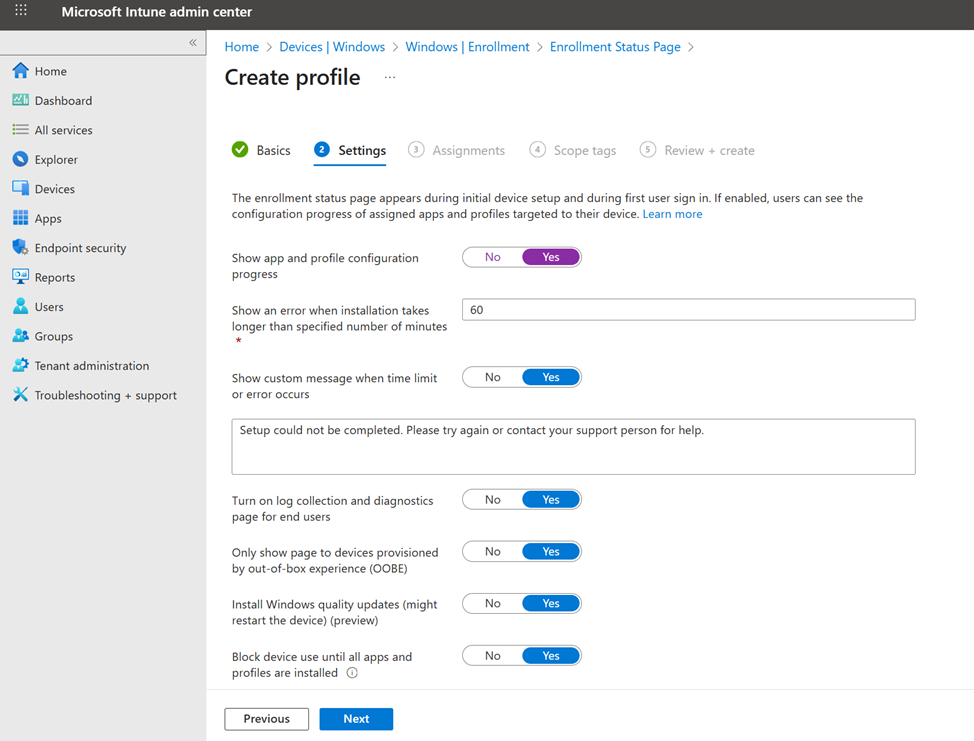974x741 pixels.
Task: Disable log collection and diagnostics page
Action: point(491,499)
